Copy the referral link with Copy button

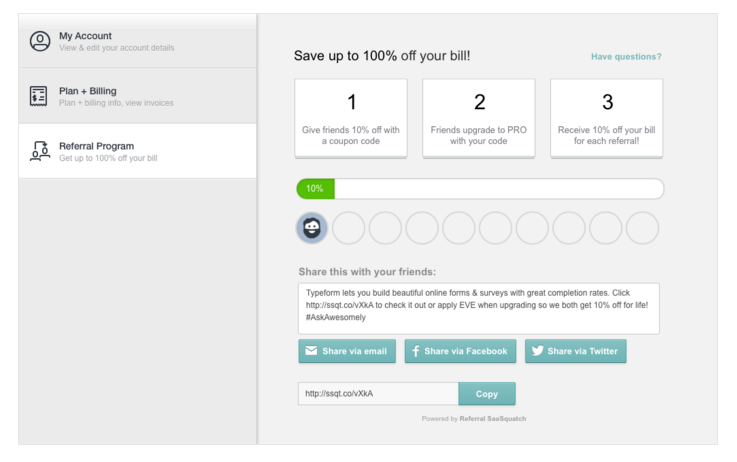[487, 394]
